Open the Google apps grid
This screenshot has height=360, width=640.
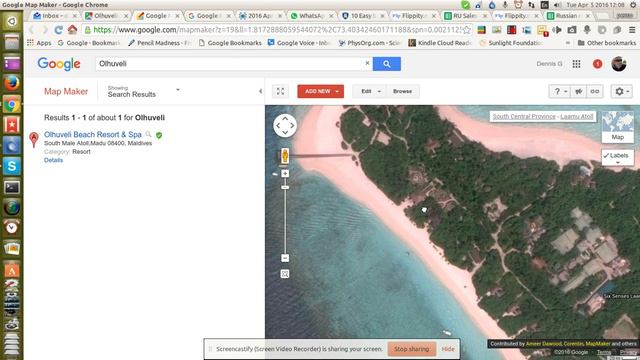coord(576,64)
